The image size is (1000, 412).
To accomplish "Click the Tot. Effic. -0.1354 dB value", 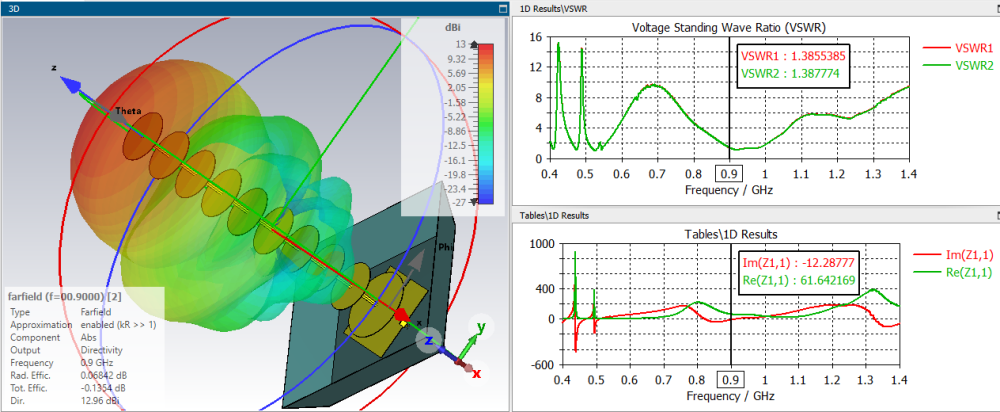I will (102, 388).
